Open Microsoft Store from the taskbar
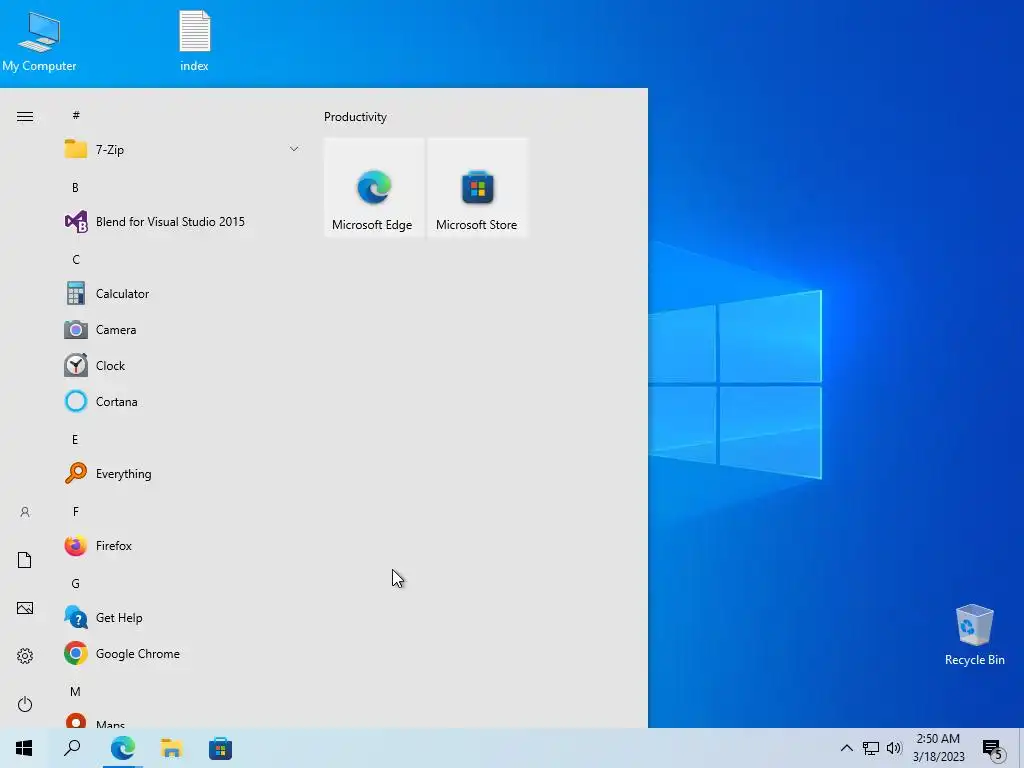The image size is (1024, 768). point(221,748)
